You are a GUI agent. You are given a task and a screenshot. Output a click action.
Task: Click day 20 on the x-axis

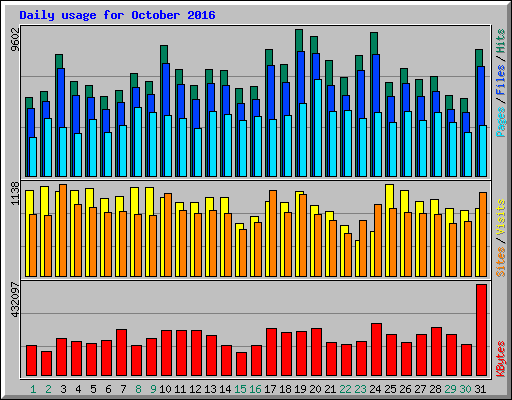(315, 389)
